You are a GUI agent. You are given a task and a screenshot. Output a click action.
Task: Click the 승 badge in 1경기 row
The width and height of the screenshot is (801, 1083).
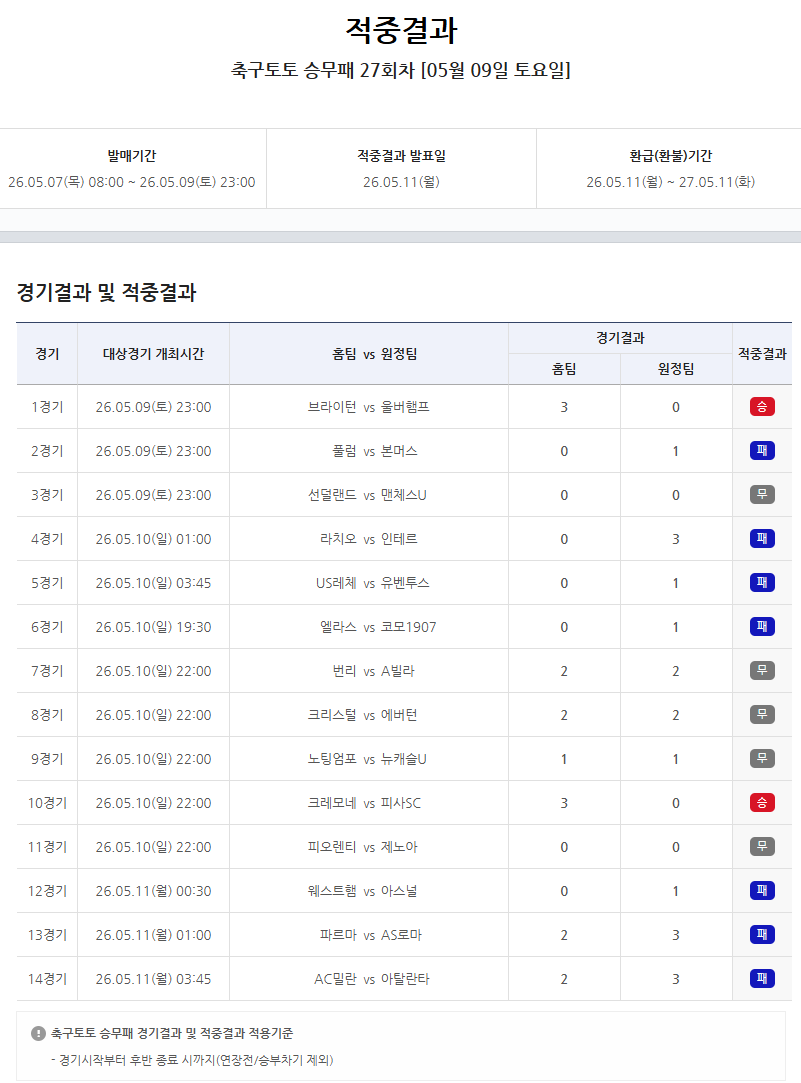[762, 407]
